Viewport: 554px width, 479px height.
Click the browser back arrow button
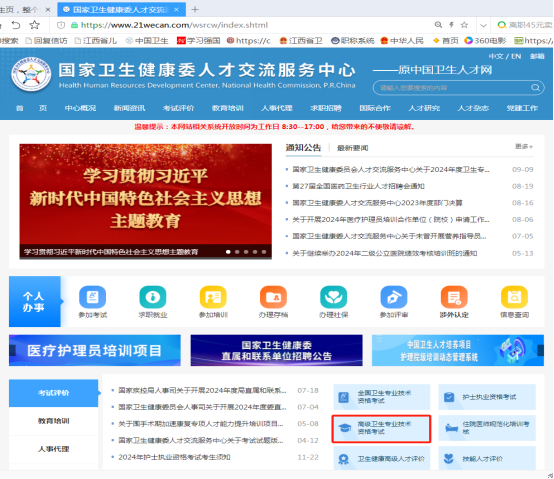point(16,25)
